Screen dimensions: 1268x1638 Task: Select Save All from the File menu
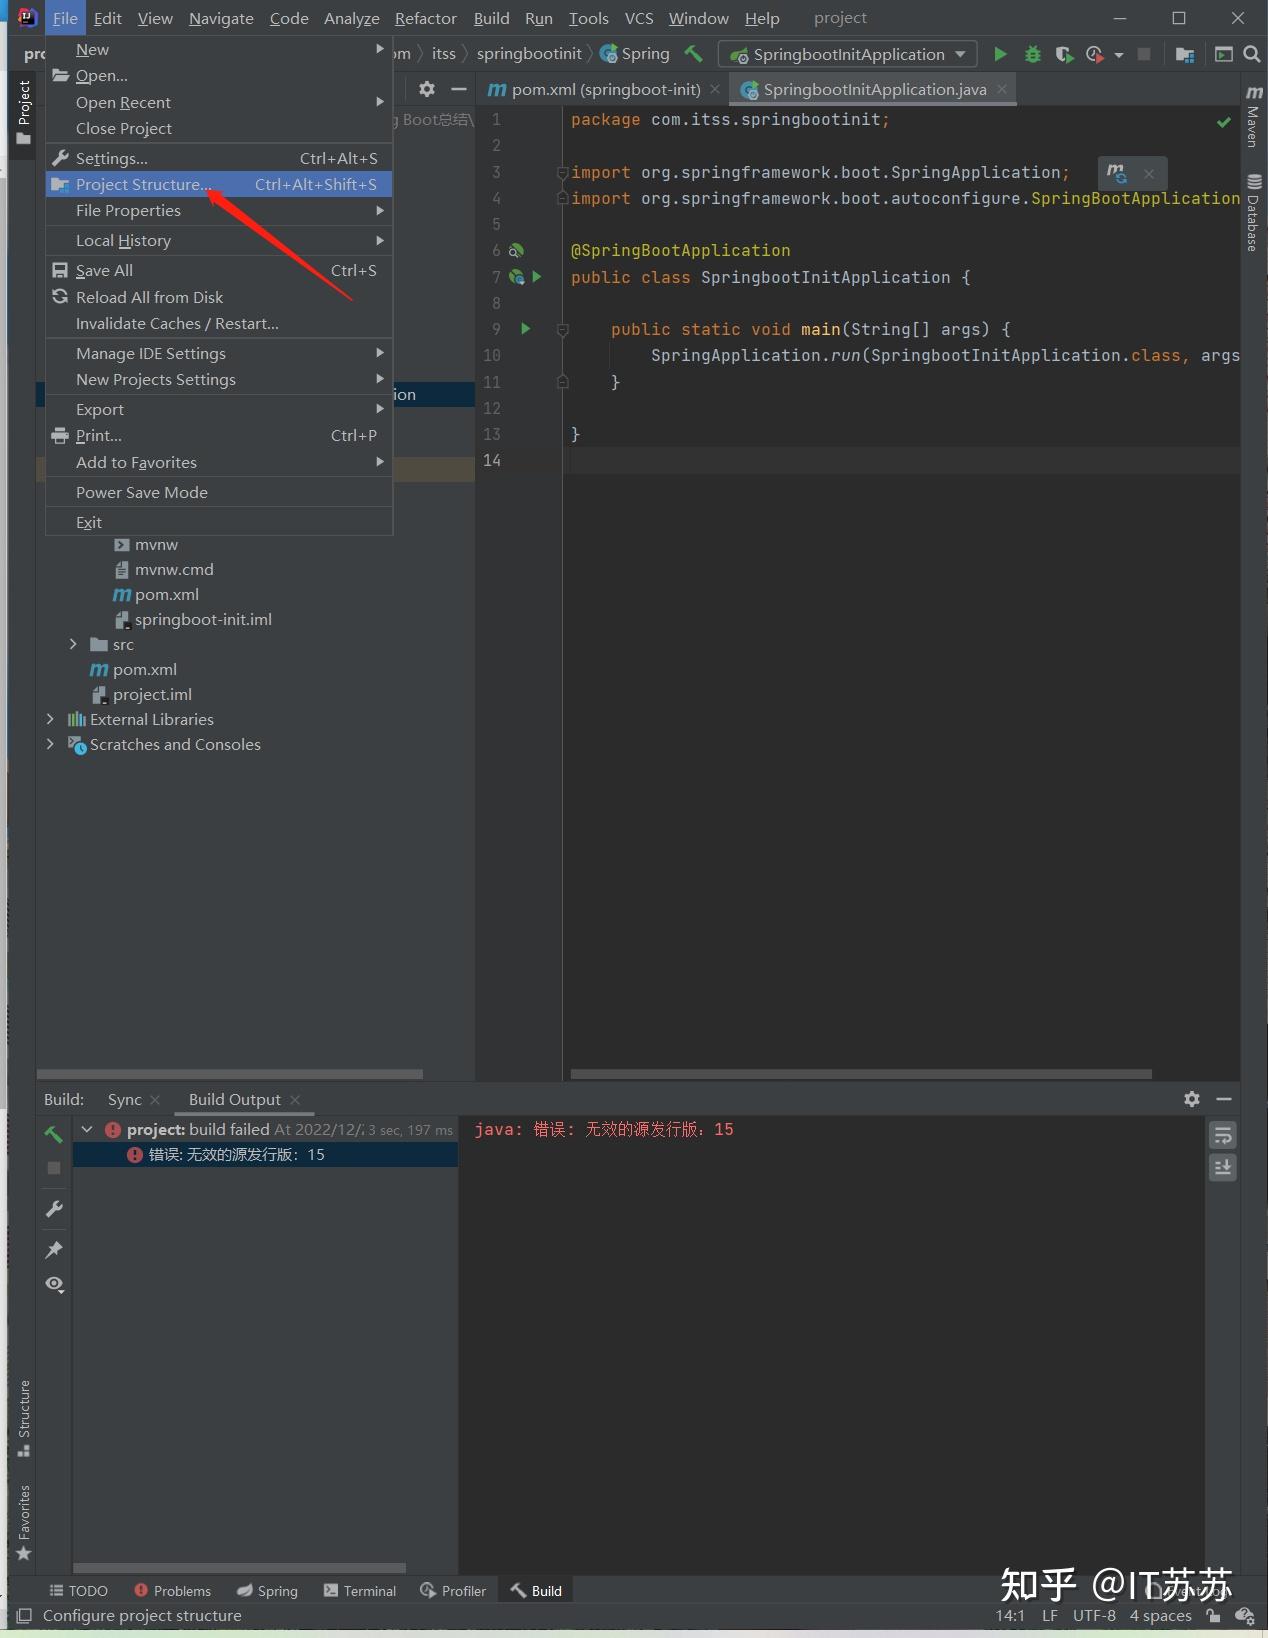[x=218, y=270]
